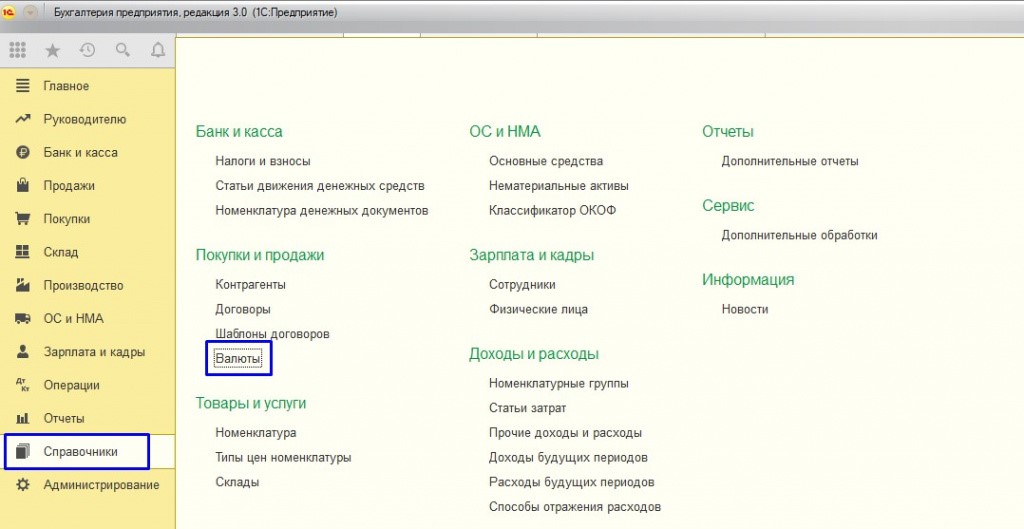
Task: Click the truck icon beside ОС и НМА
Action: [23, 319]
